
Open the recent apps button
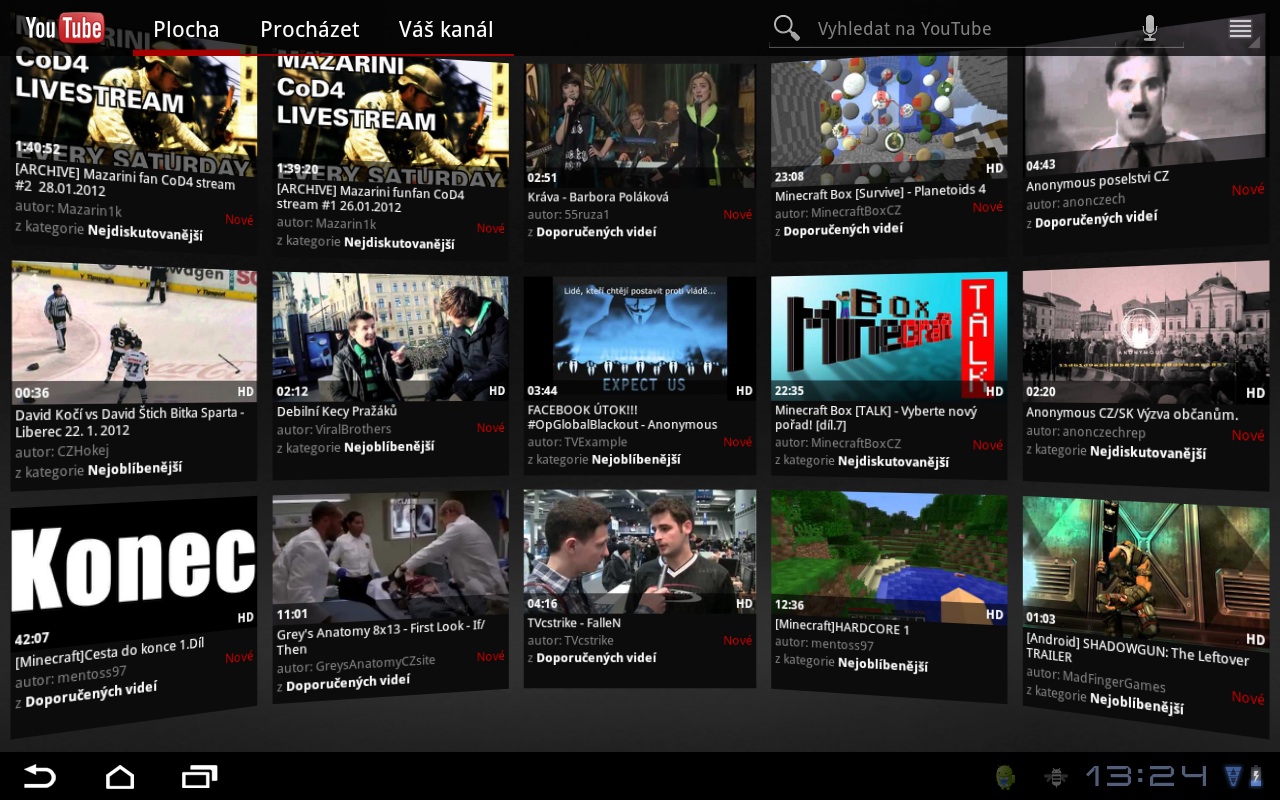pos(200,776)
